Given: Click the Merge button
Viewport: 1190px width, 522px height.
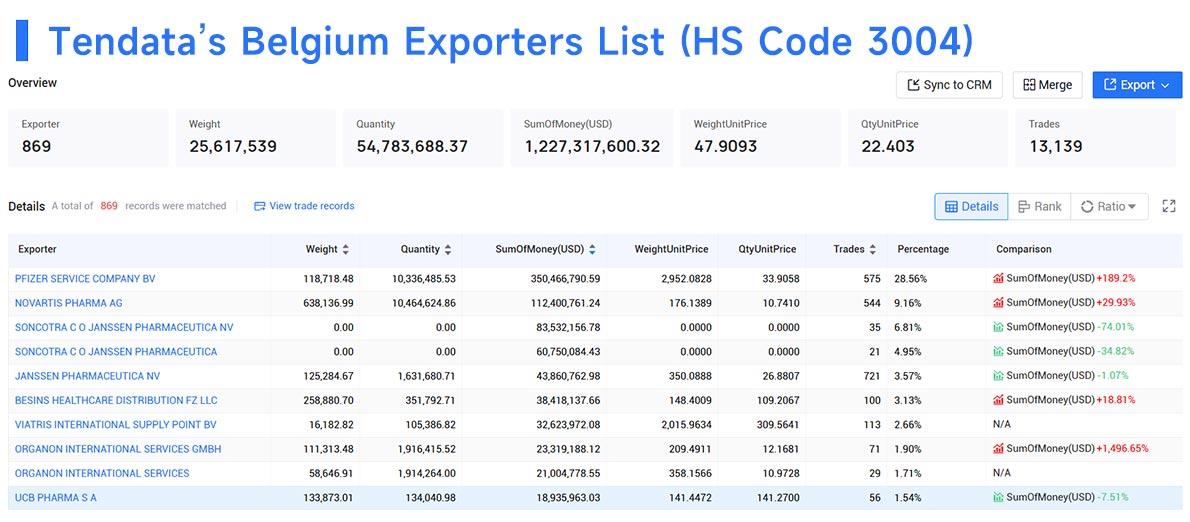Looking at the screenshot, I should click(1047, 85).
